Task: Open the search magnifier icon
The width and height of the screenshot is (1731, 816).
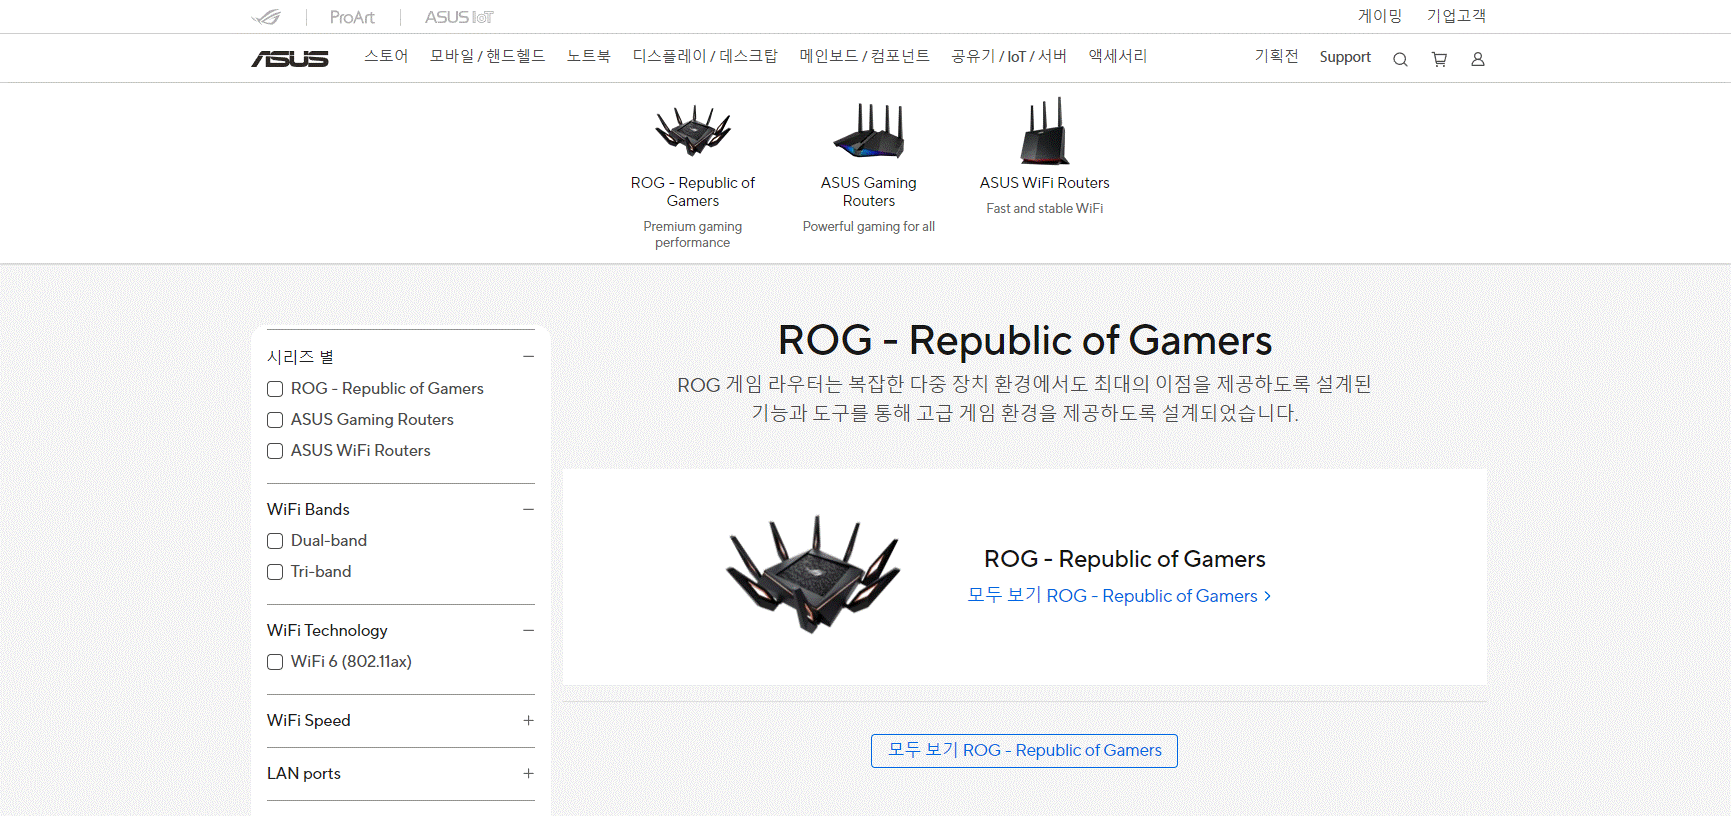Action: click(x=1400, y=59)
